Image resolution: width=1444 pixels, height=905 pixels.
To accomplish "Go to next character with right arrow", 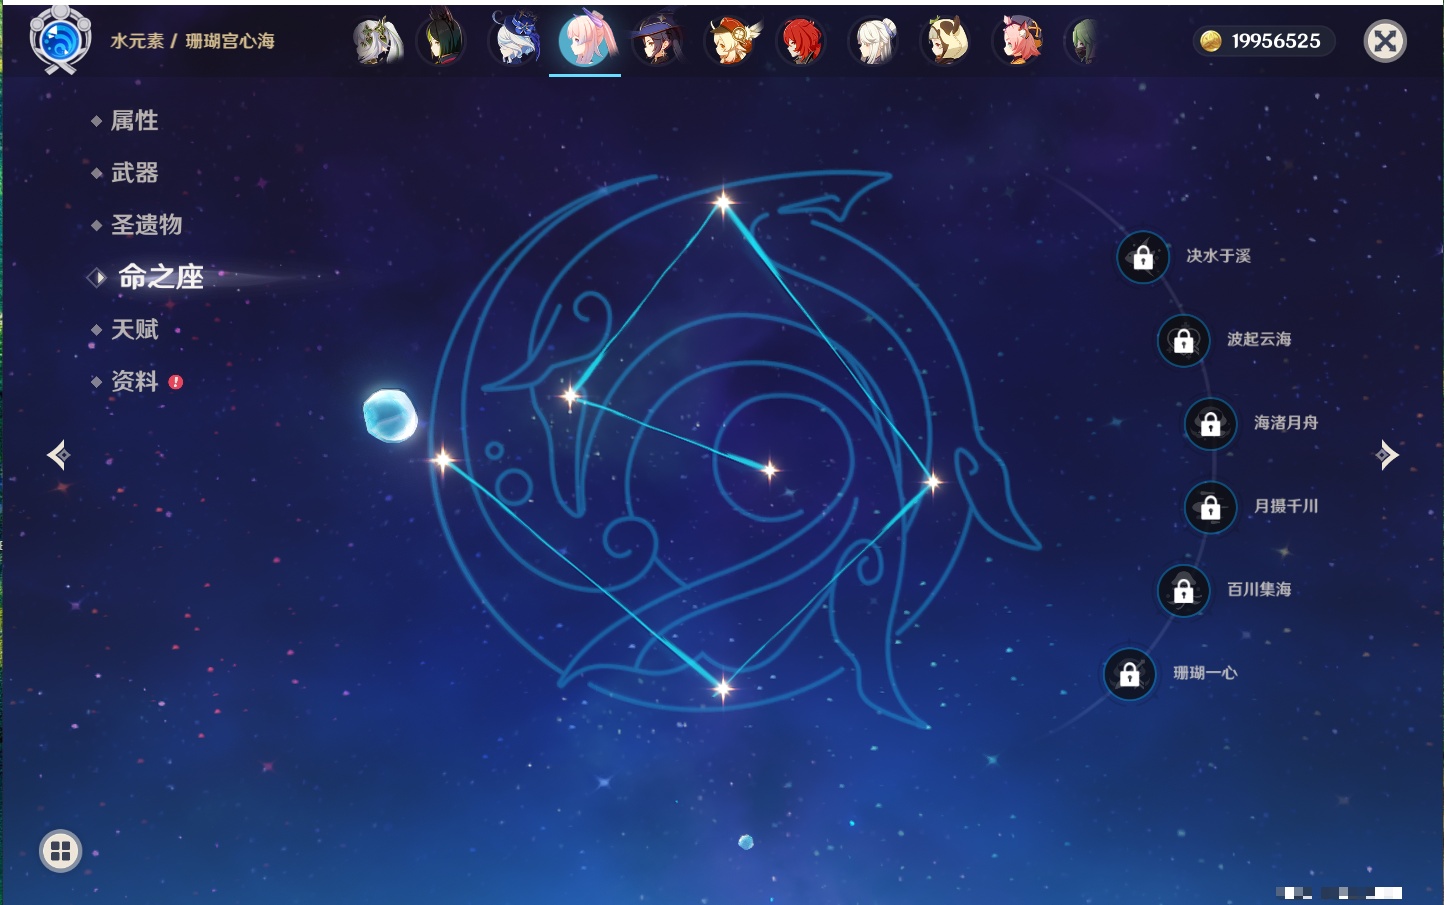I will pos(1387,455).
